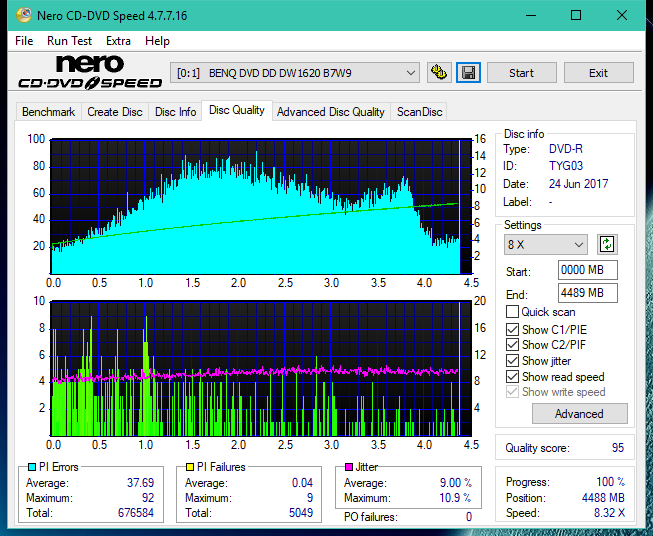The height and width of the screenshot is (536, 653).
Task: Expand the BENQ drive selection dropdown
Action: [294, 73]
